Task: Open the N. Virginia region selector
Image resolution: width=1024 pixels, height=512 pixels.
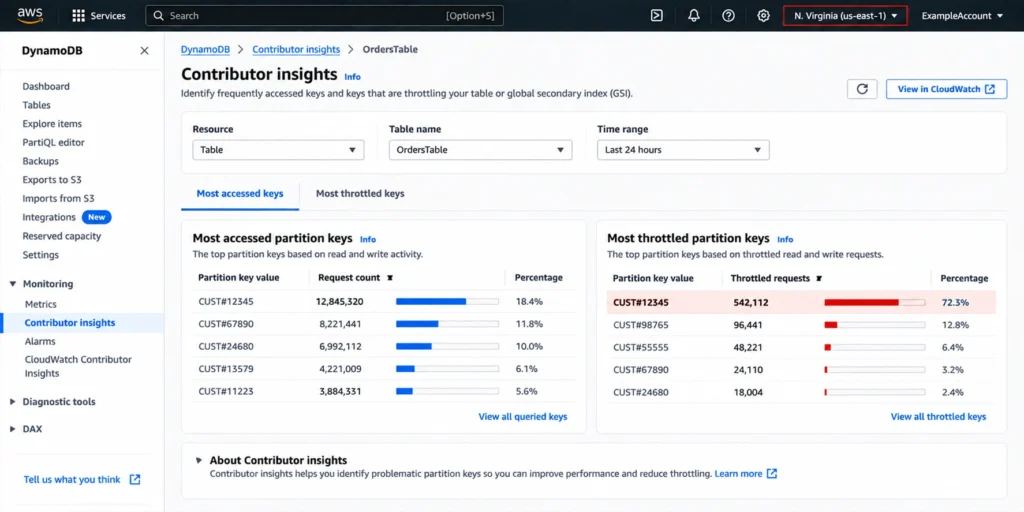Action: pos(846,16)
